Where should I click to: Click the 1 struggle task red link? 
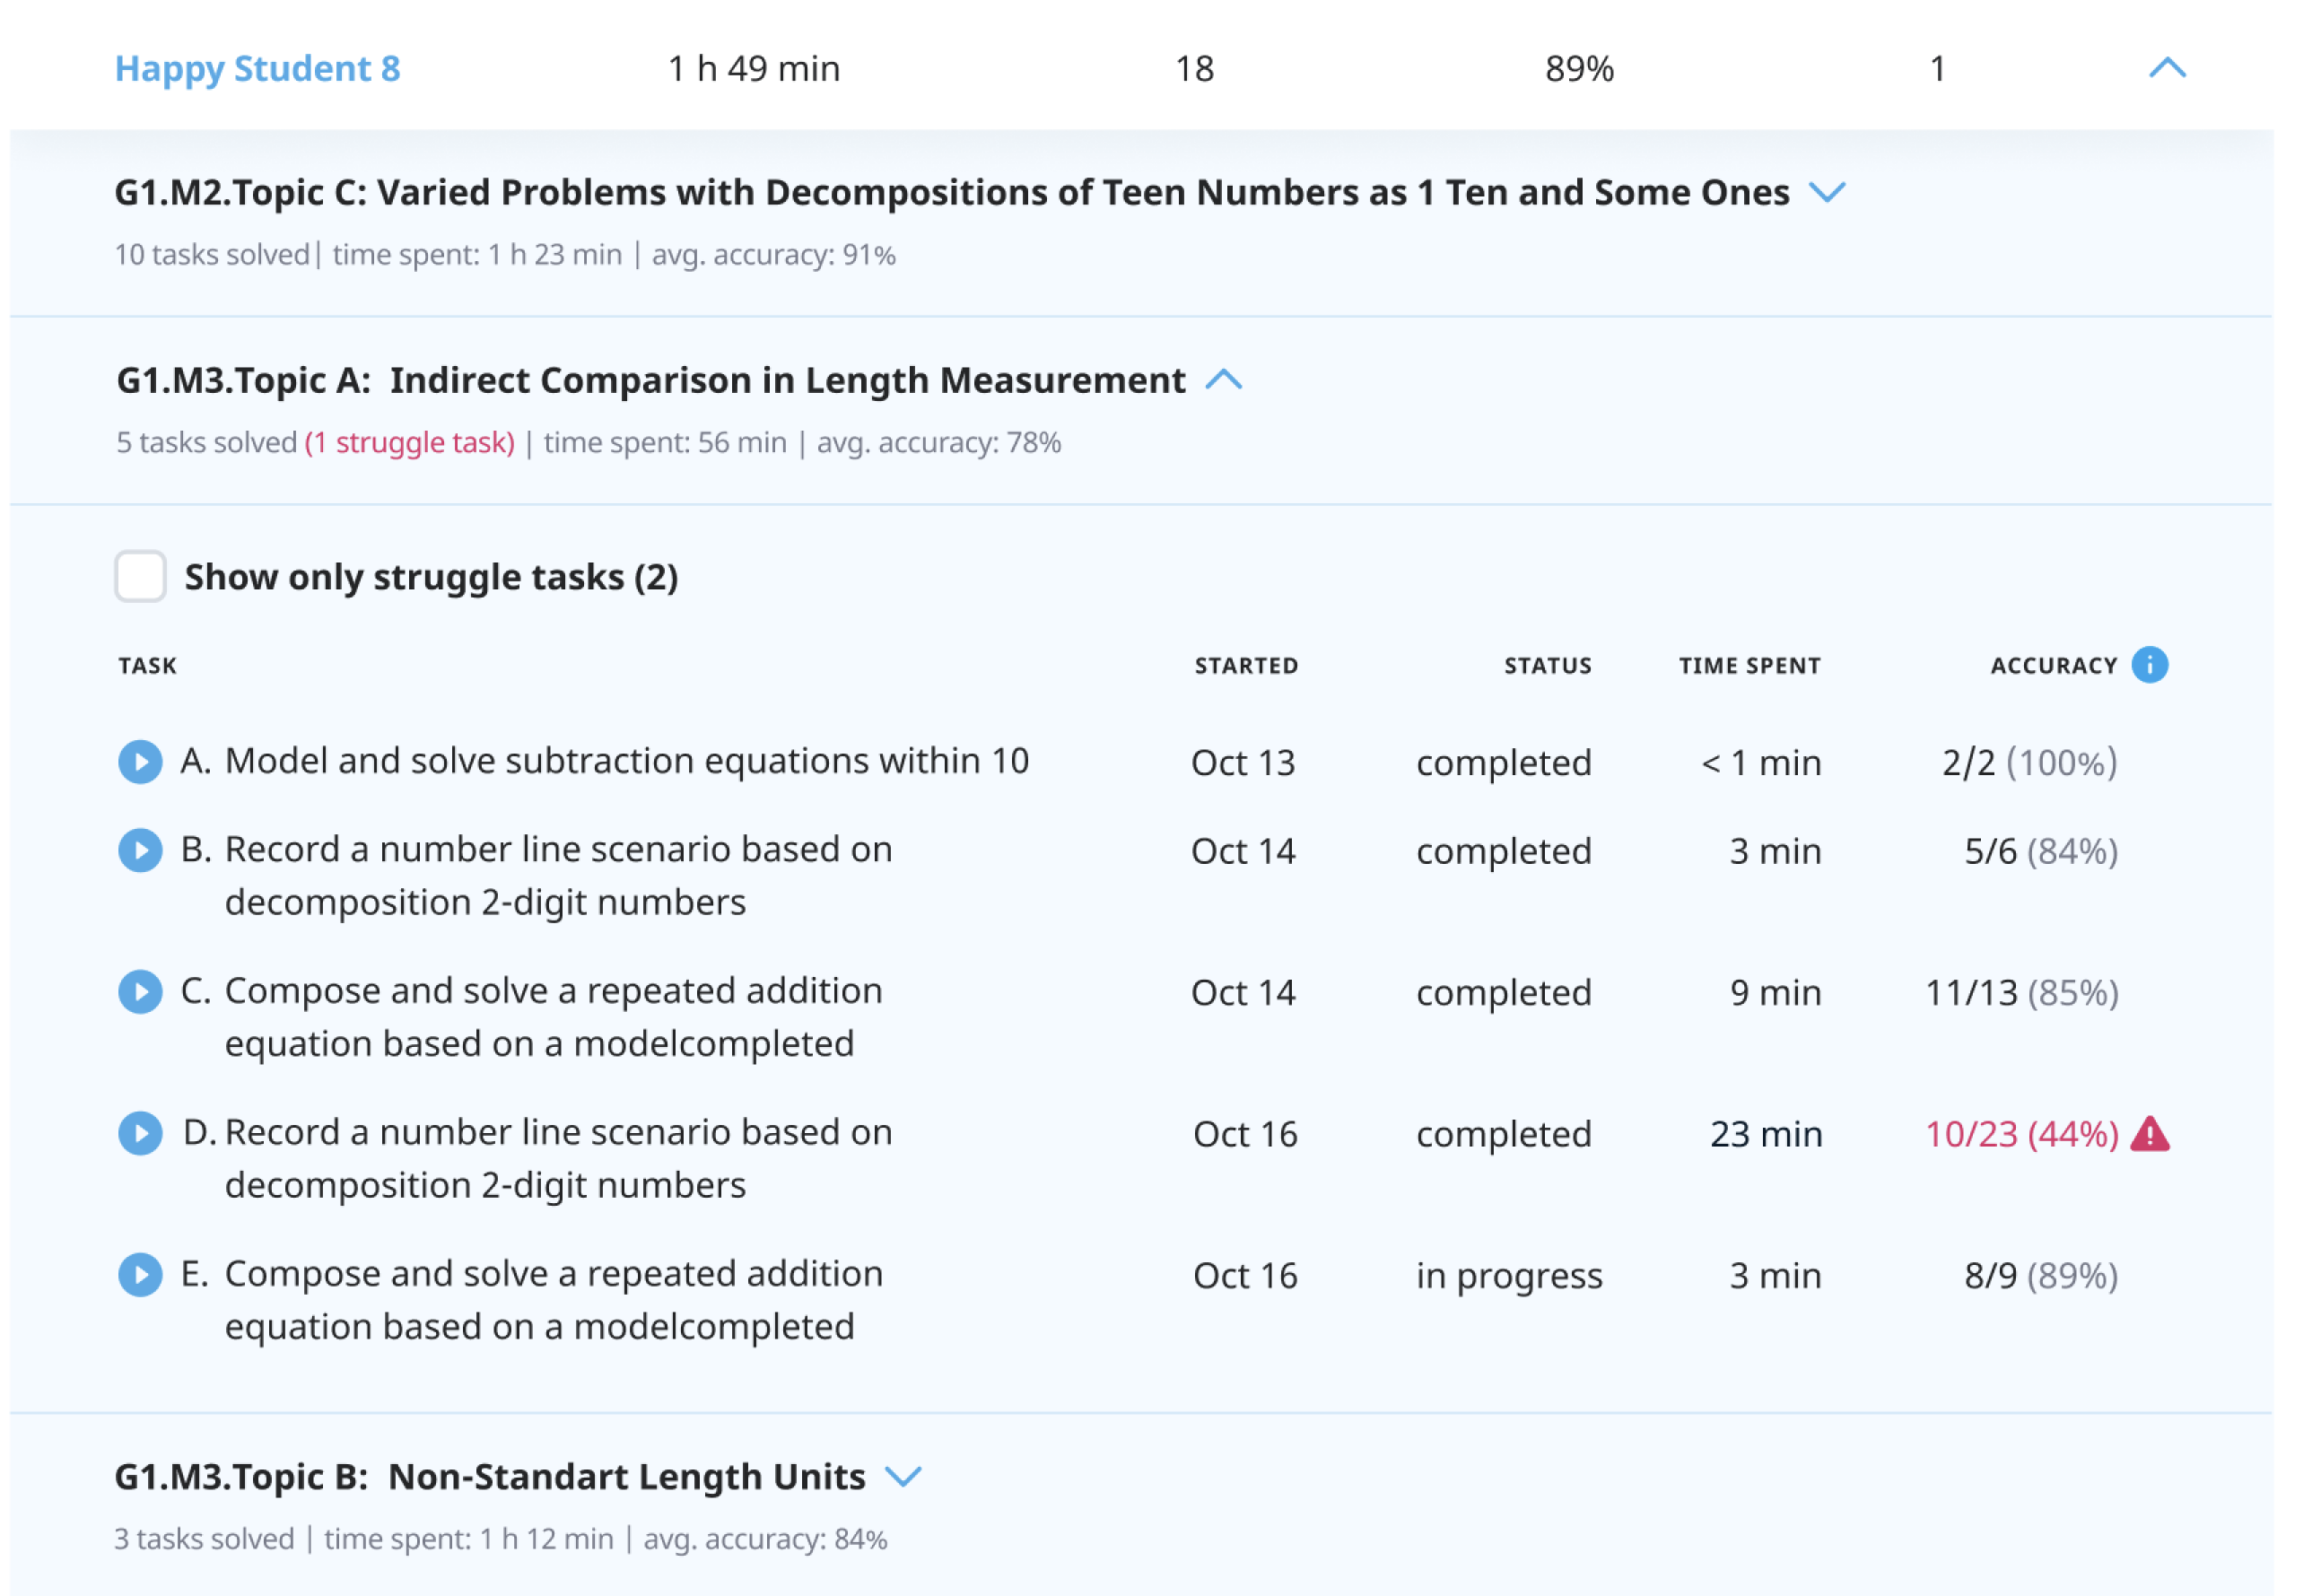[x=410, y=442]
